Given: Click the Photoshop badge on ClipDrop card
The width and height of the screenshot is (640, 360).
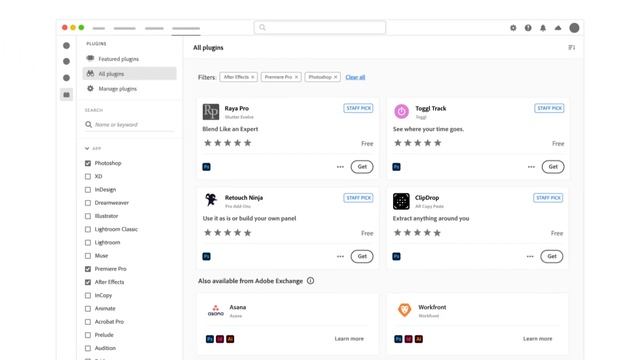Looking at the screenshot, I should (396, 256).
